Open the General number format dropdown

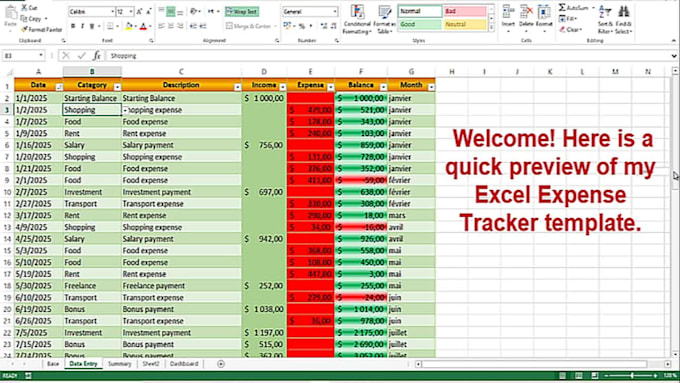335,12
